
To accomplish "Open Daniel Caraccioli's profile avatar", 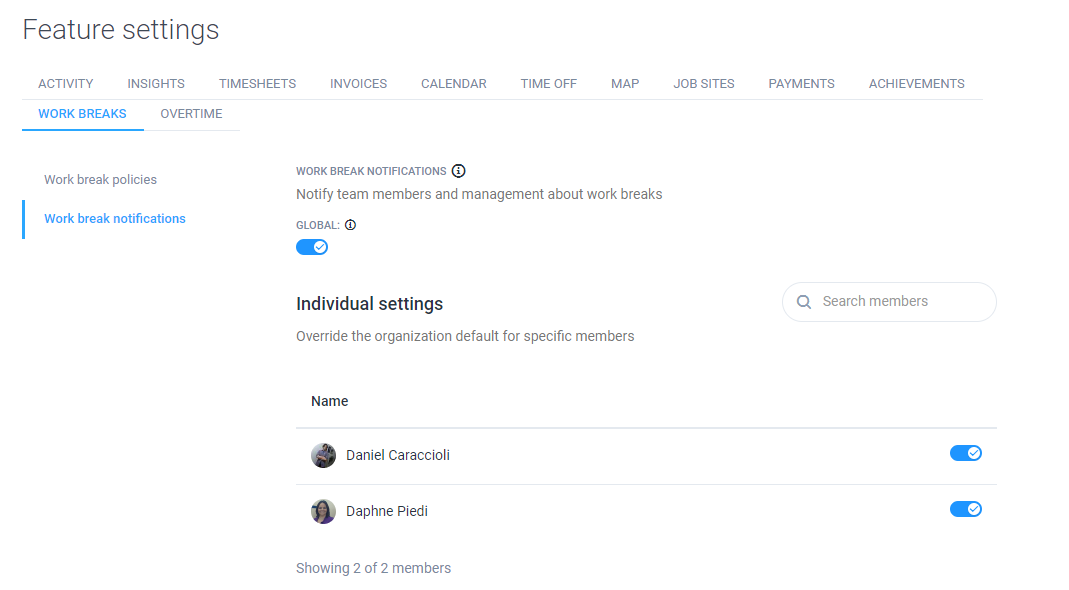I will click(x=323, y=455).
